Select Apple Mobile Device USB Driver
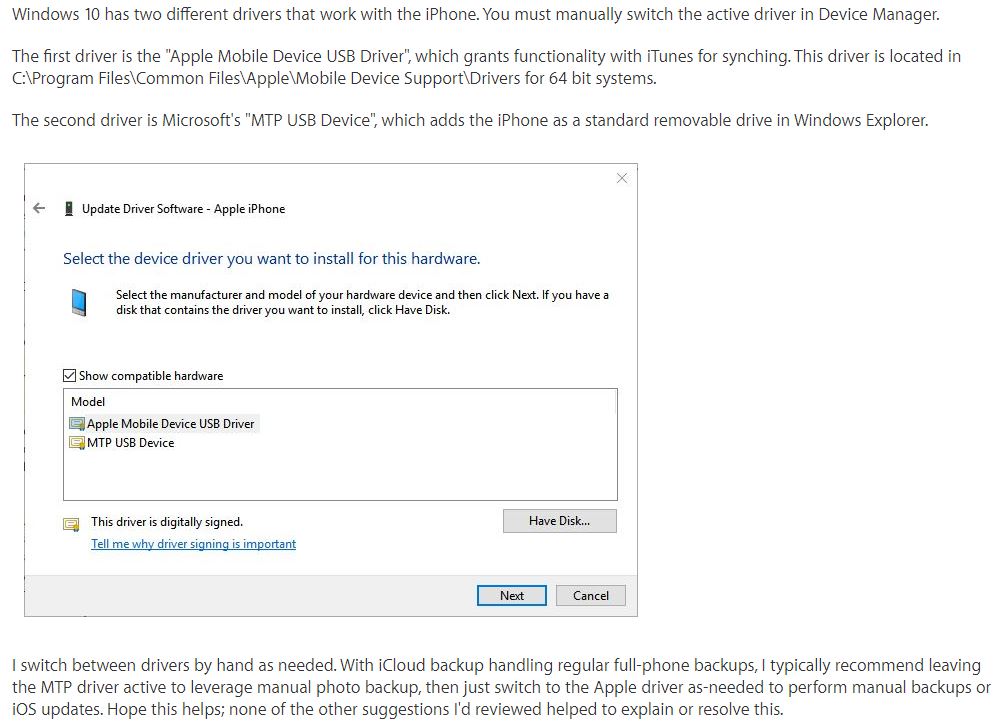The image size is (1001, 726). (163, 423)
